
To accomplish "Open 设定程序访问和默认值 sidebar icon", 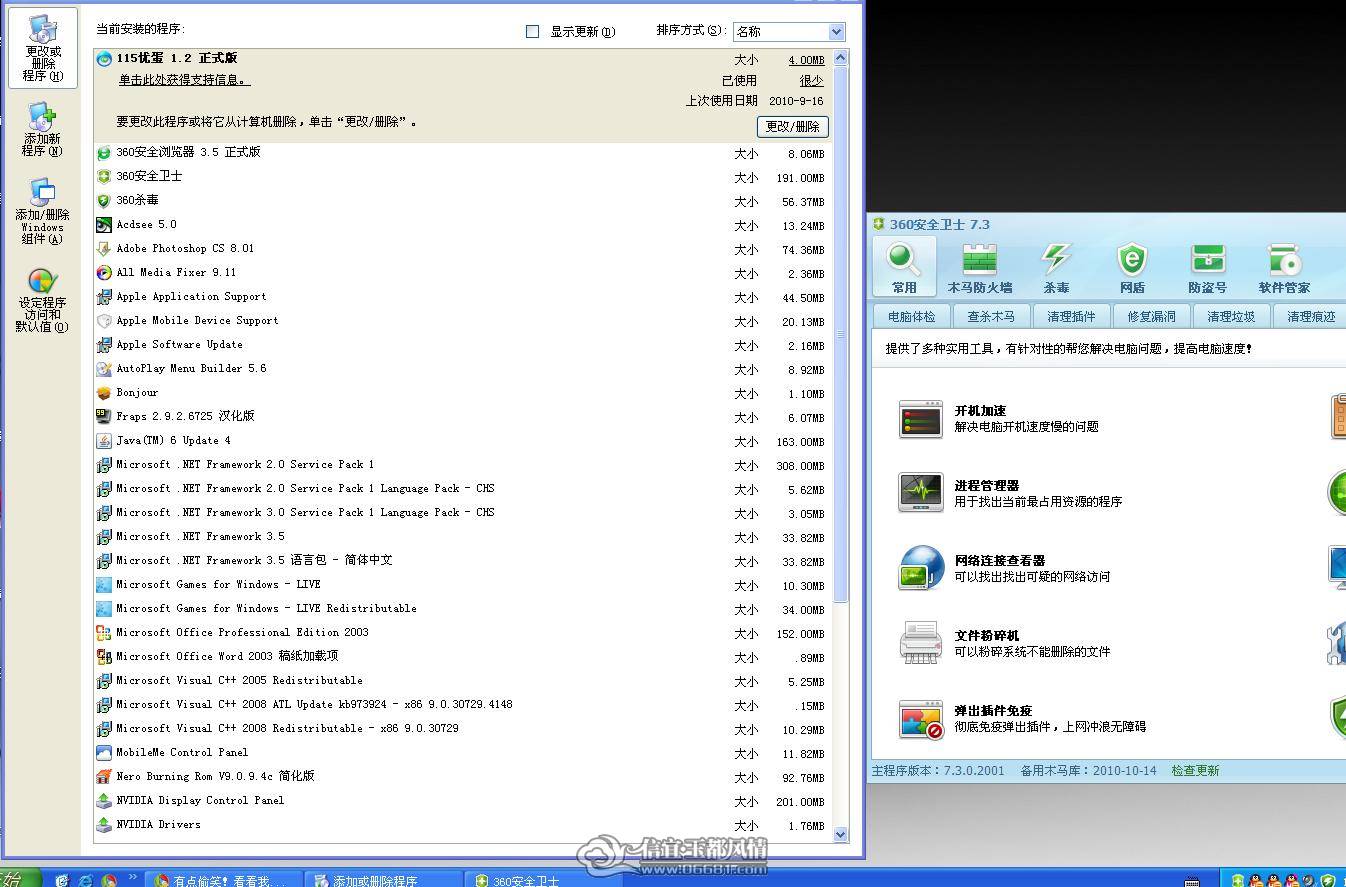I will click(x=42, y=300).
